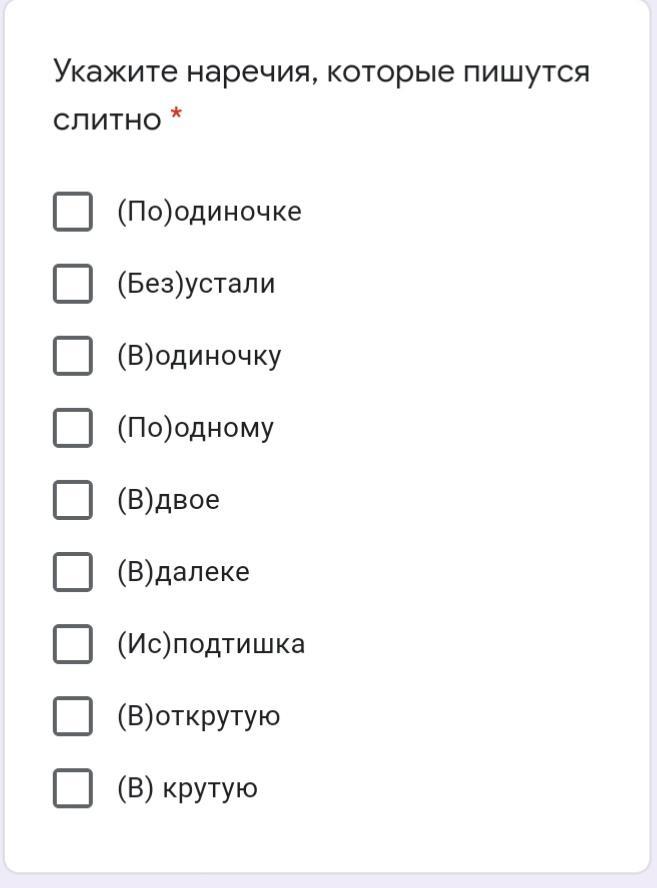This screenshot has height=888, width=657.
Task: Click the (Без)устали answer label text
Action: pyautogui.click(x=196, y=284)
